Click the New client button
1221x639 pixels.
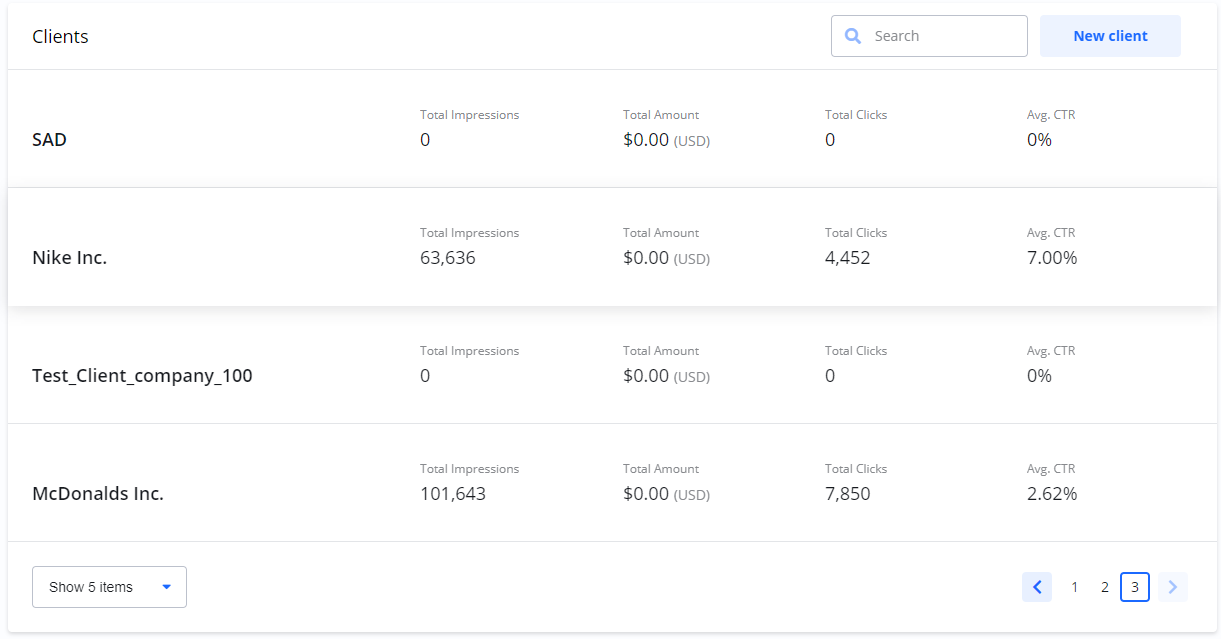point(1110,36)
